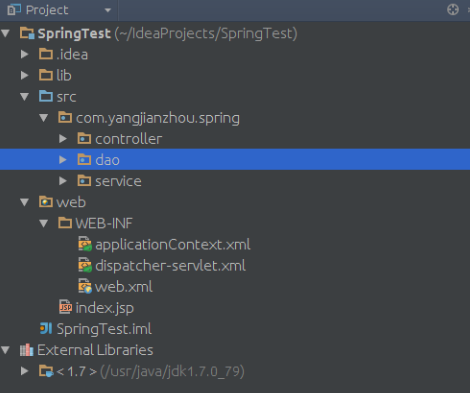The width and height of the screenshot is (470, 393).
Task: Click the dao package icon
Action: [x=84, y=159]
